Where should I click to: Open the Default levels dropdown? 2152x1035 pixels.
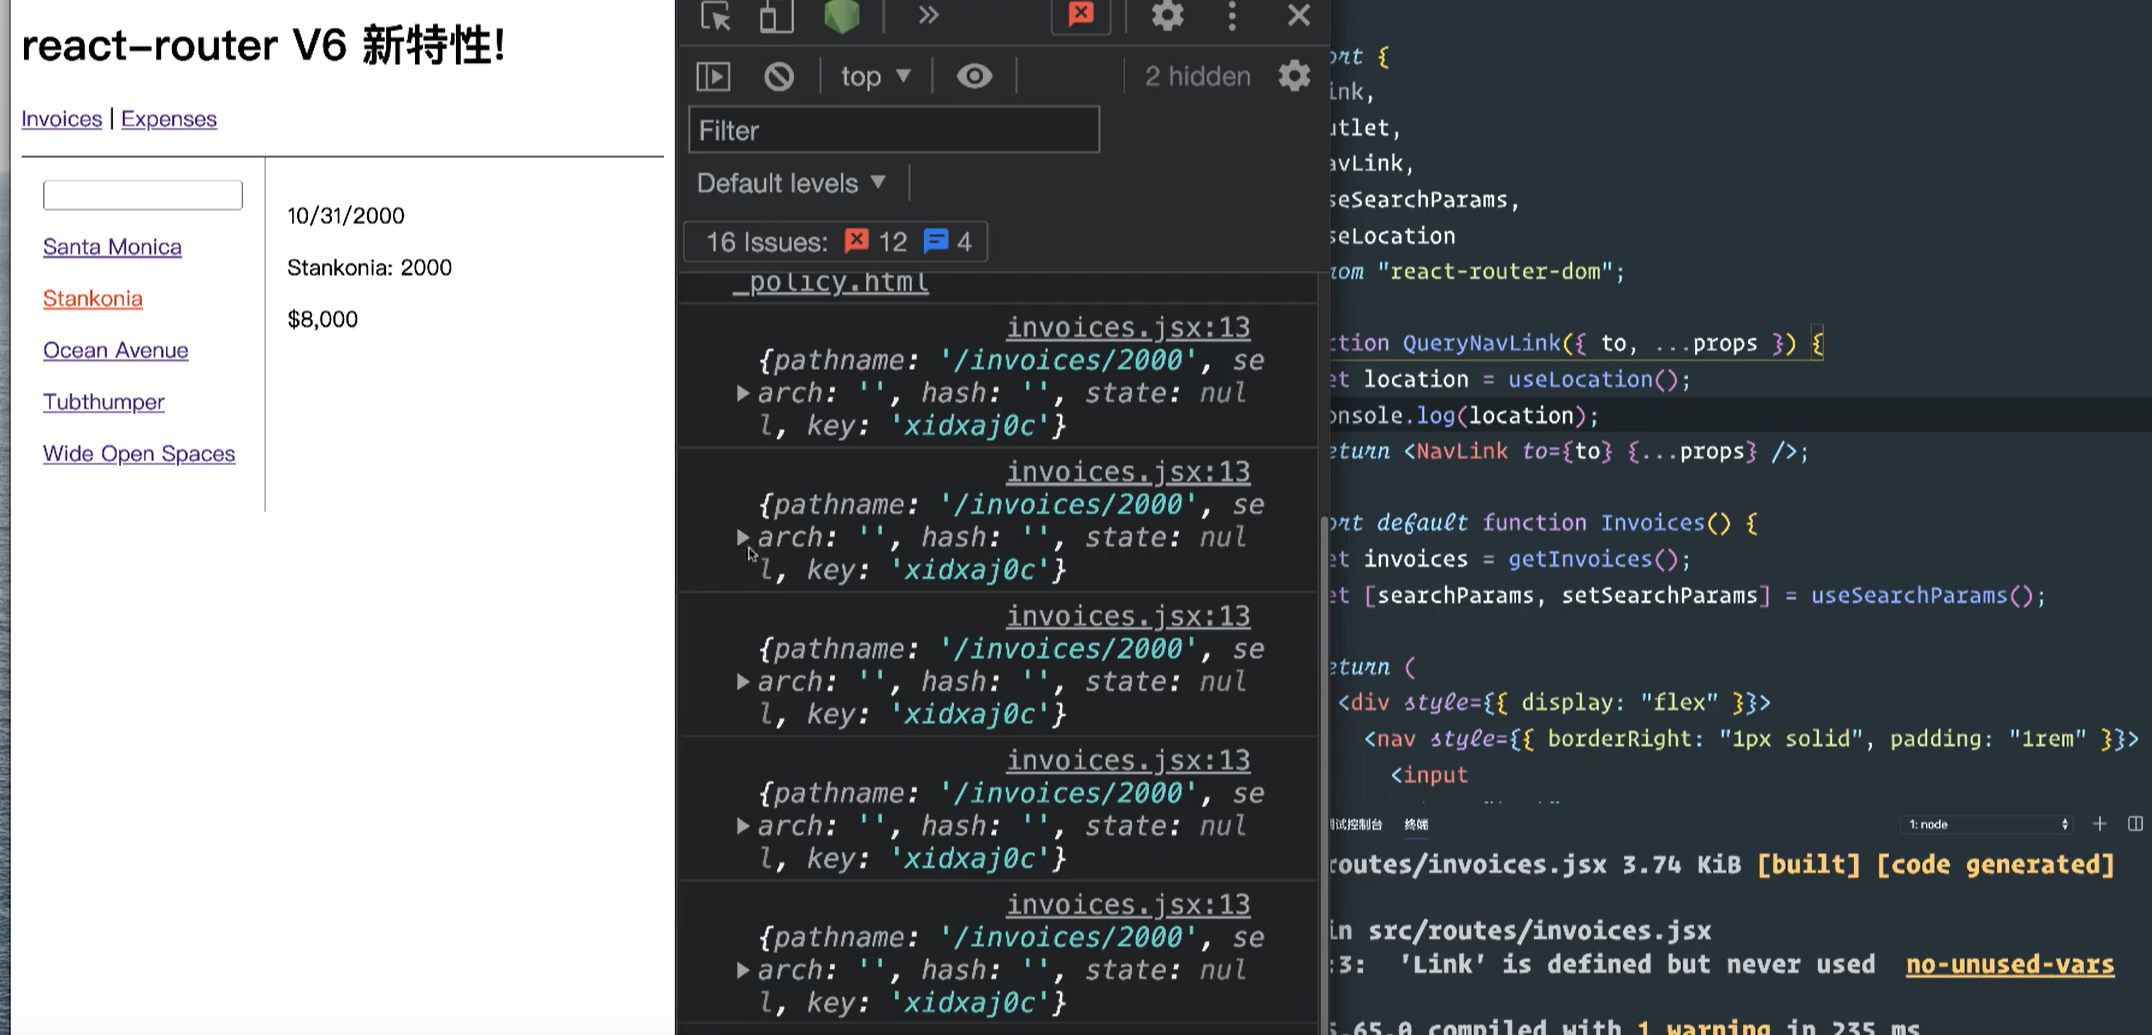click(x=792, y=183)
